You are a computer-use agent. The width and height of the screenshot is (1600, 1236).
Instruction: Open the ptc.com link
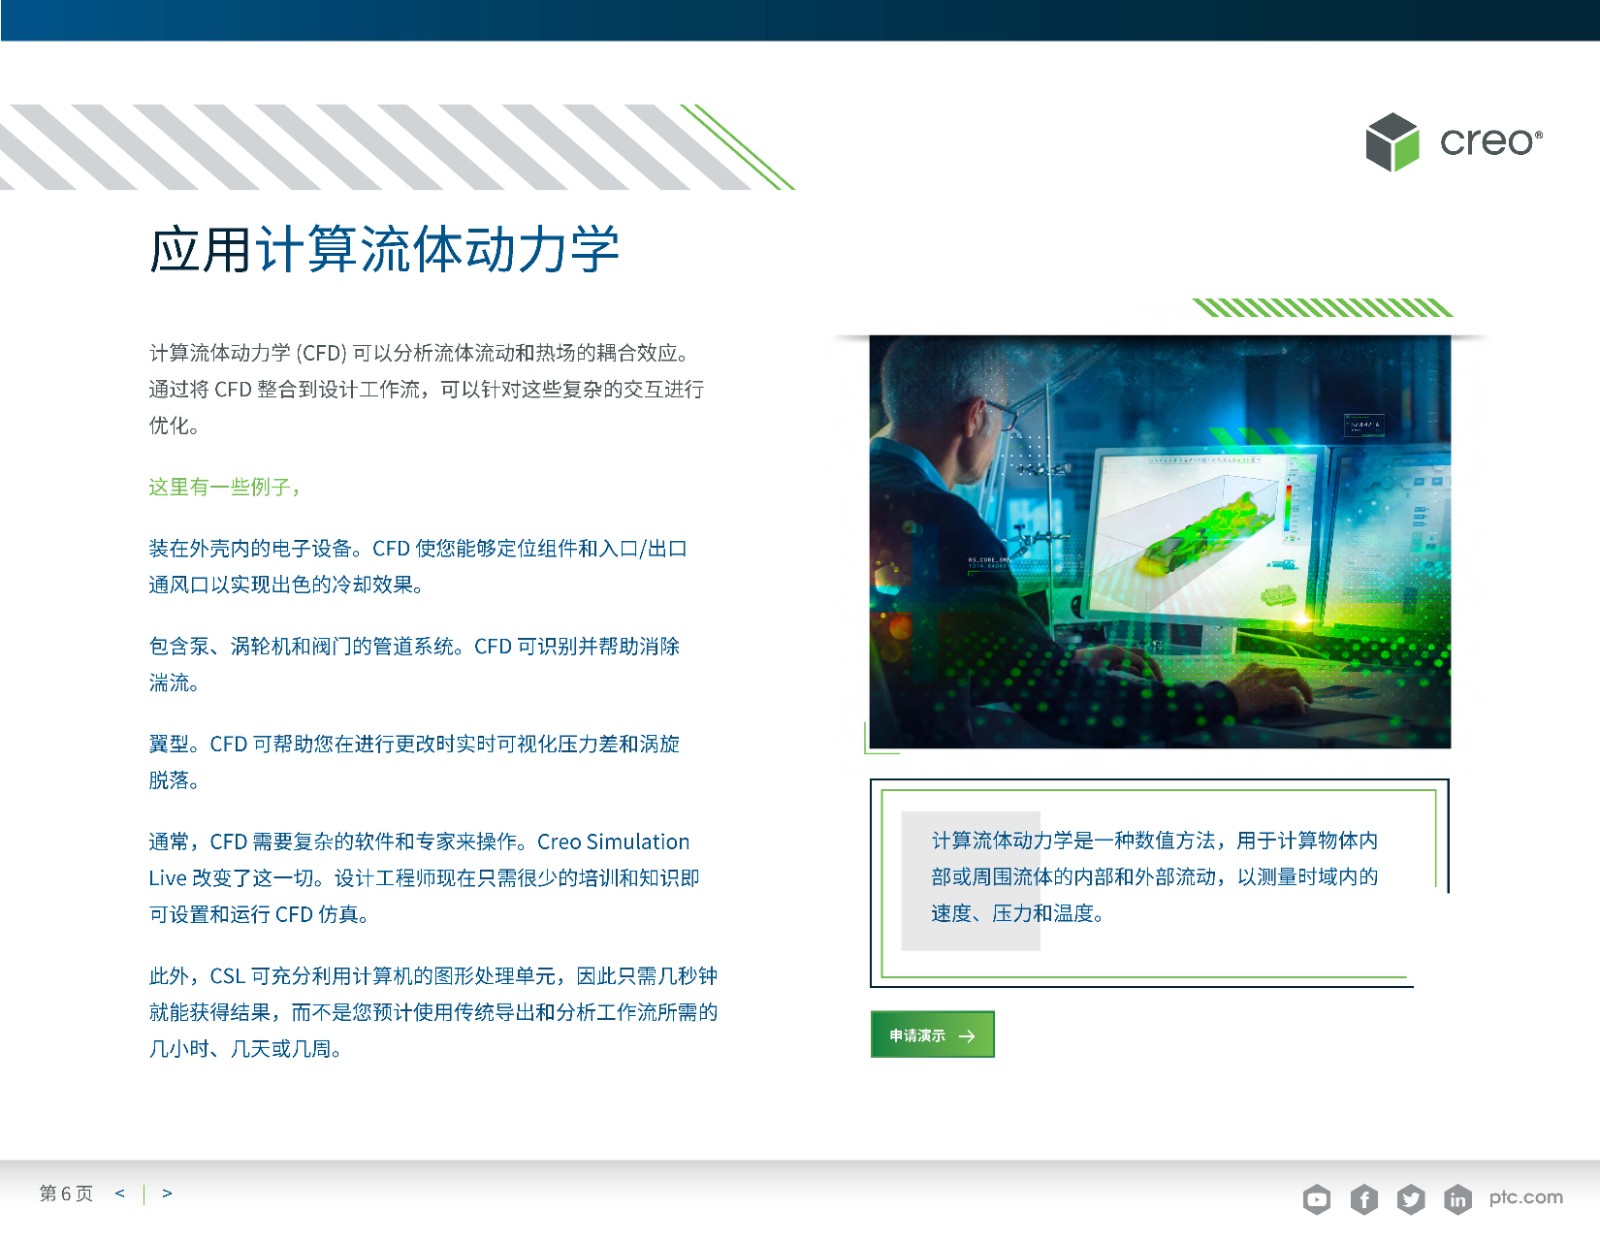click(x=1525, y=1197)
